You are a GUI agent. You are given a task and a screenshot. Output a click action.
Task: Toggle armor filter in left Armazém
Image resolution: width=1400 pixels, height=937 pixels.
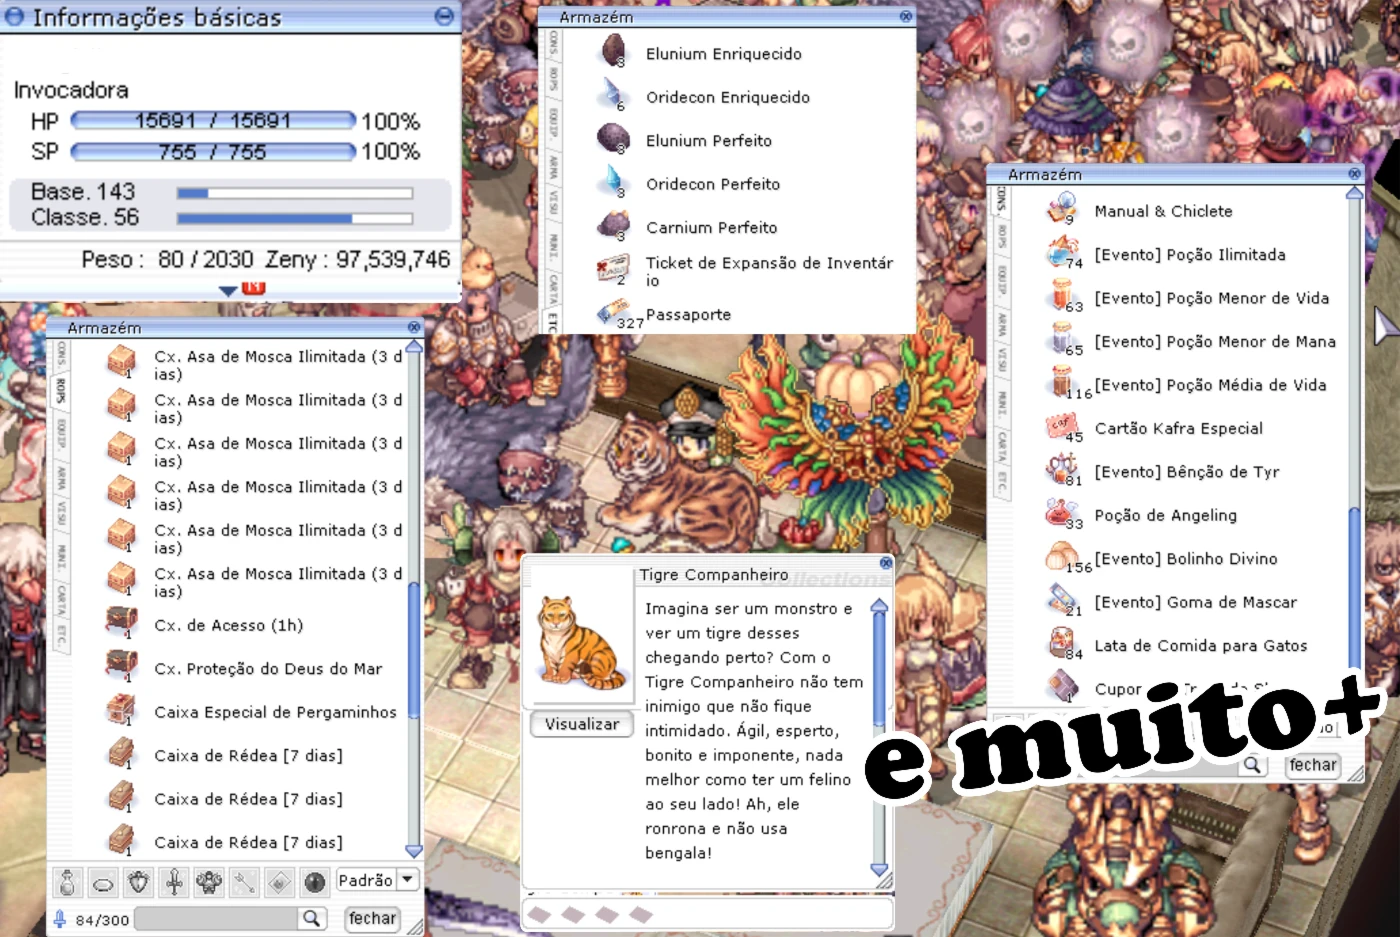[138, 882]
